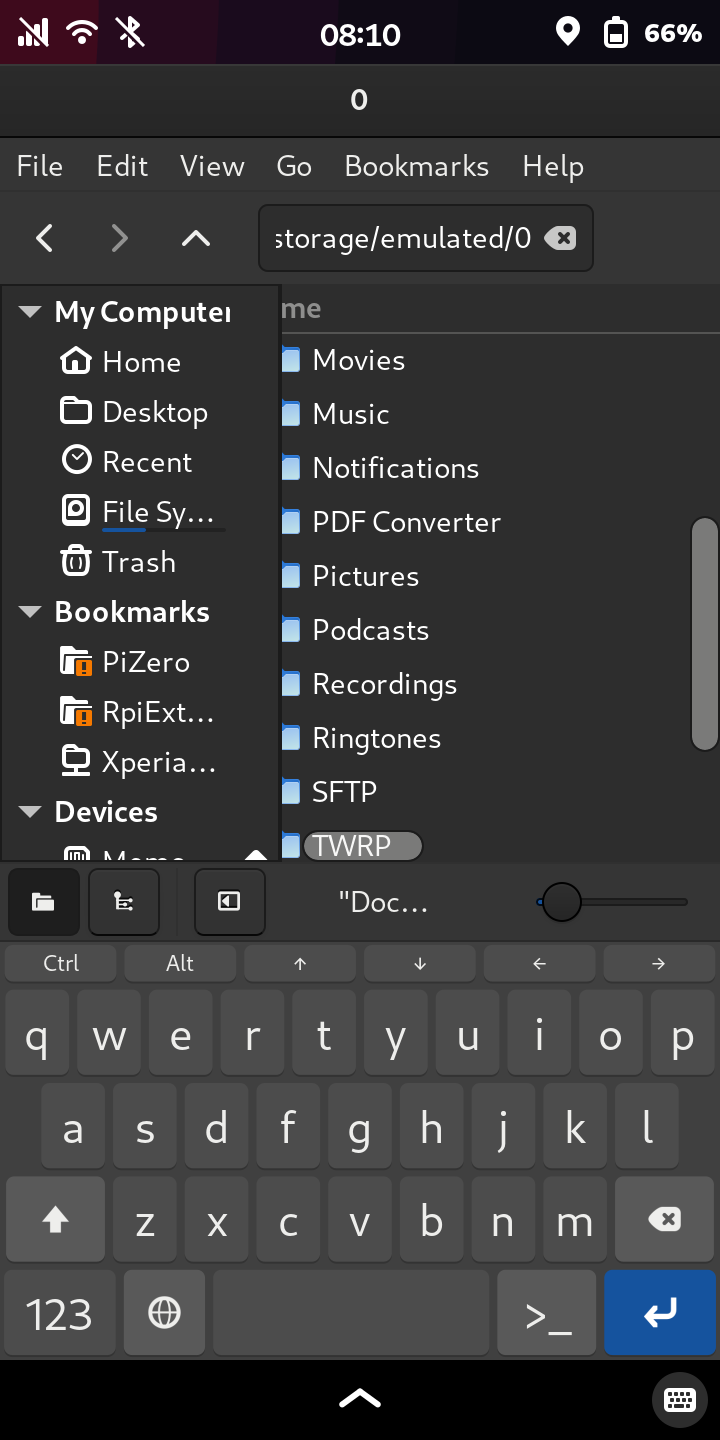Toggle the tree view sidebar

click(124, 902)
